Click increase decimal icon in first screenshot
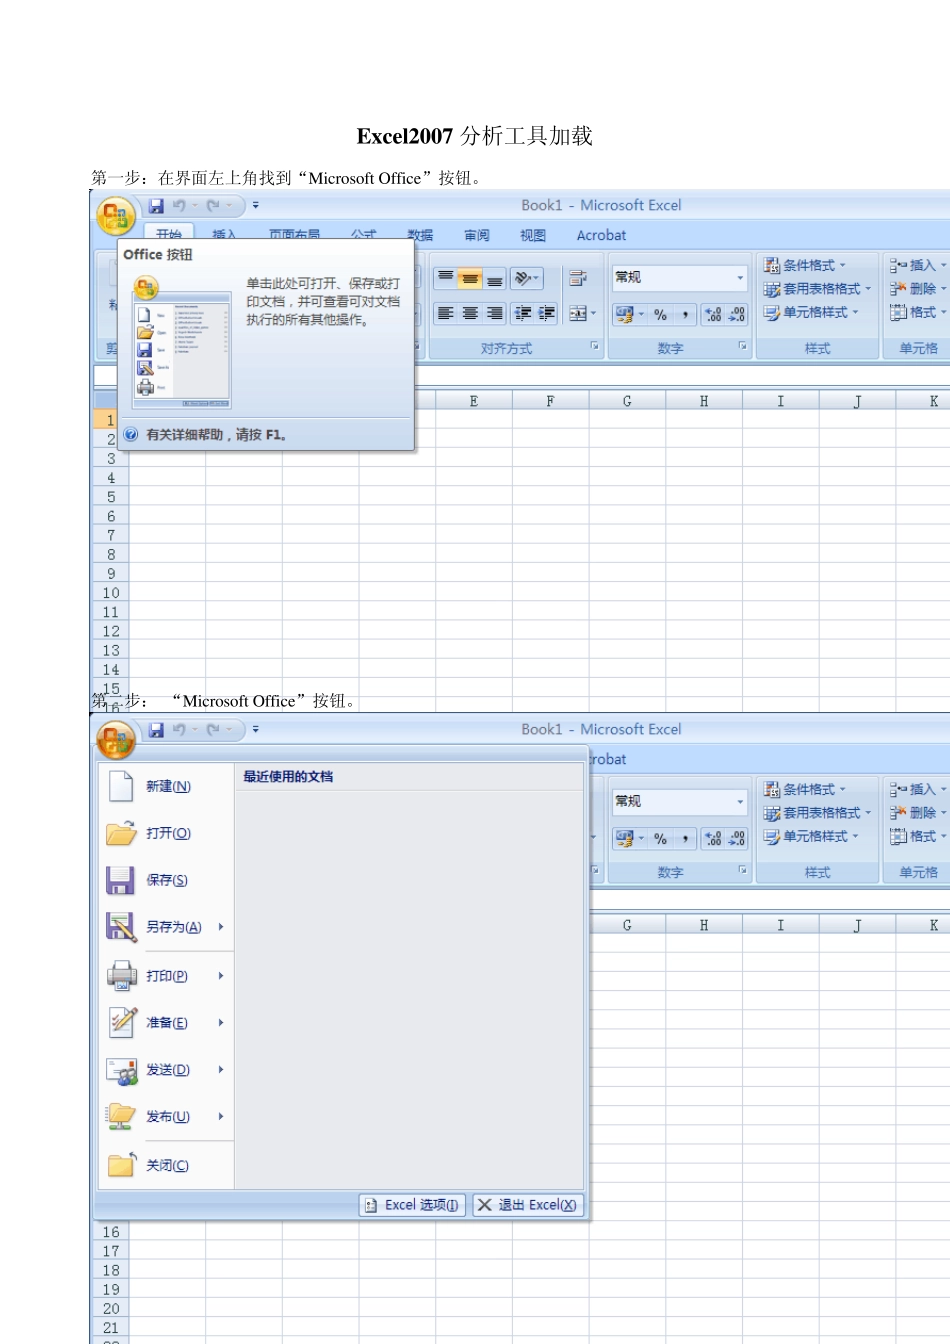This screenshot has width=950, height=1344. [x=713, y=314]
